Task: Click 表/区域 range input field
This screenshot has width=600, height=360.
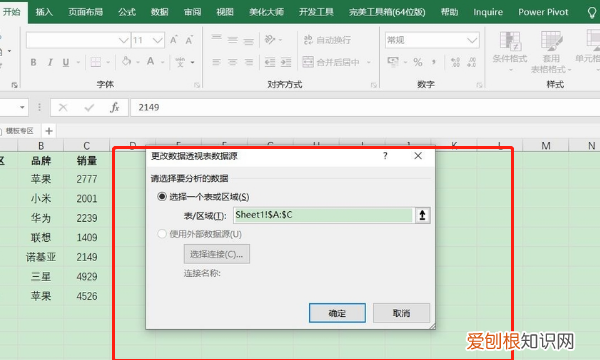Action: click(x=324, y=215)
